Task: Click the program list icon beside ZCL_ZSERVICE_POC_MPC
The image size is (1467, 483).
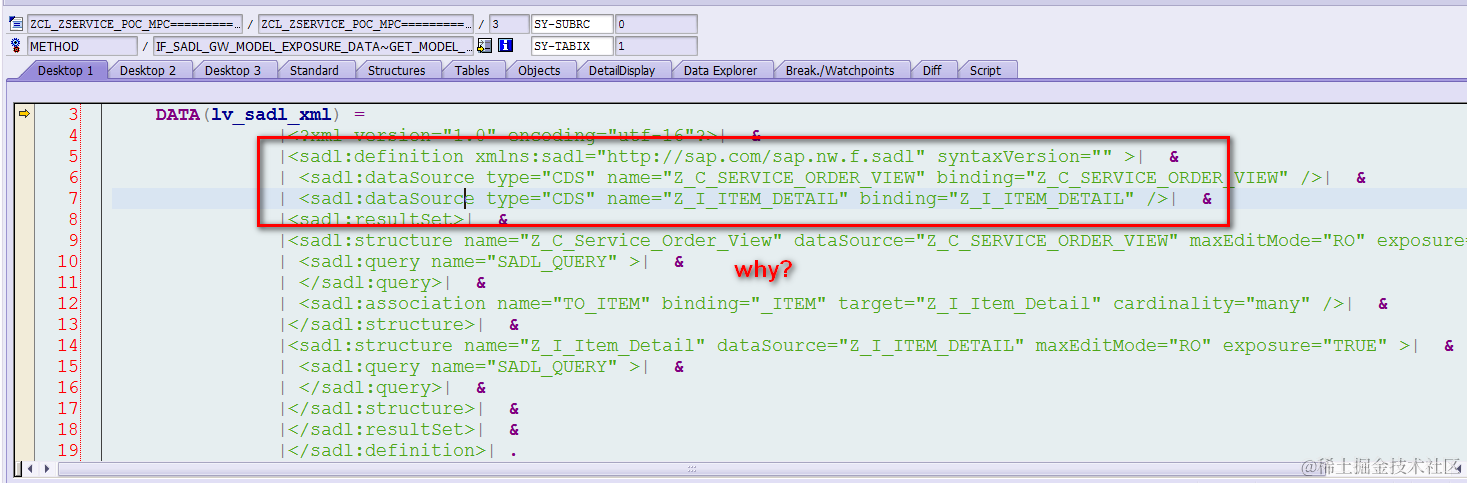Action: 16,24
